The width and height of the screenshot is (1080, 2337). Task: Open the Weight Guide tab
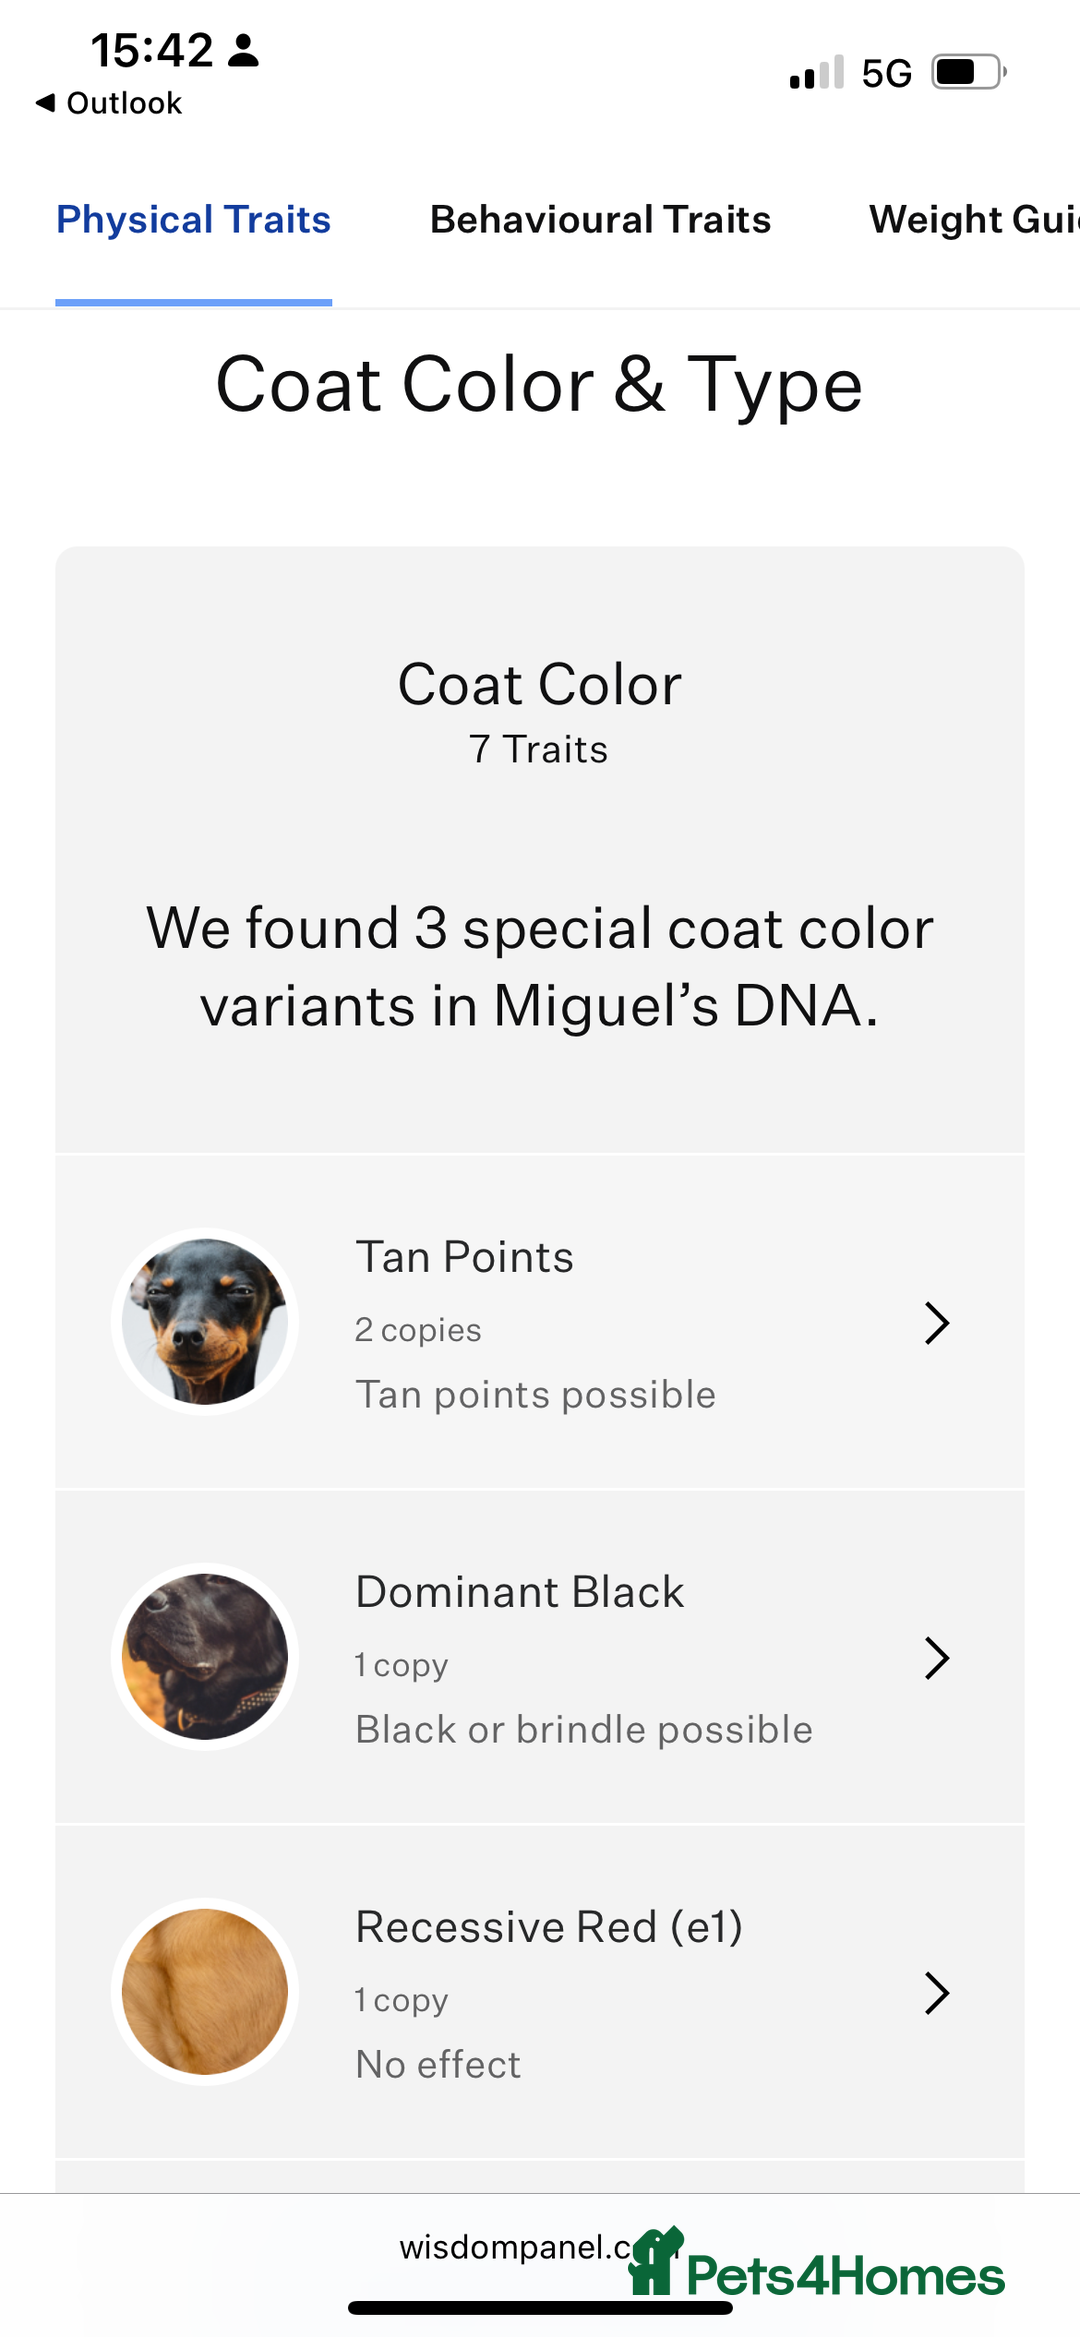click(974, 220)
